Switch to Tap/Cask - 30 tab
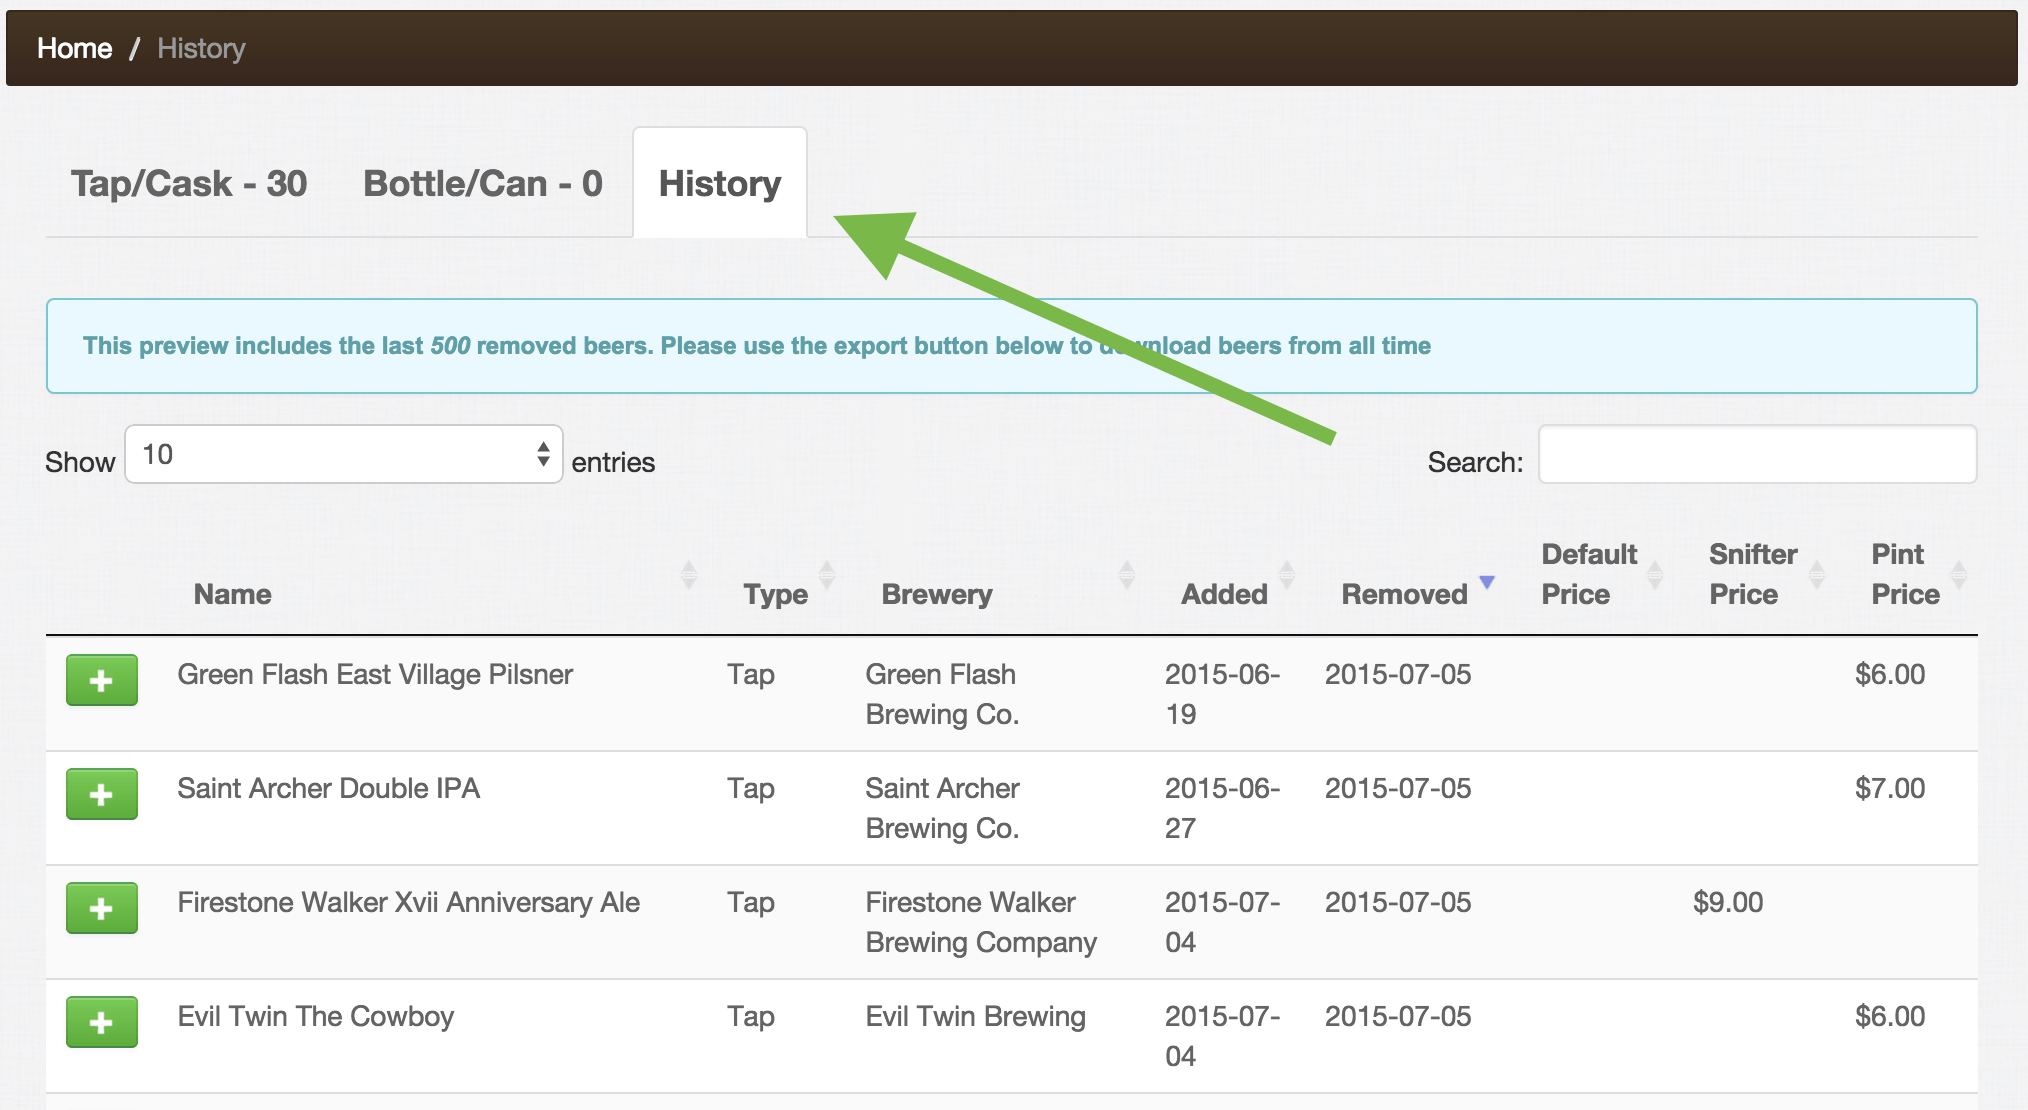Viewport: 2028px width, 1110px height. pos(189,184)
